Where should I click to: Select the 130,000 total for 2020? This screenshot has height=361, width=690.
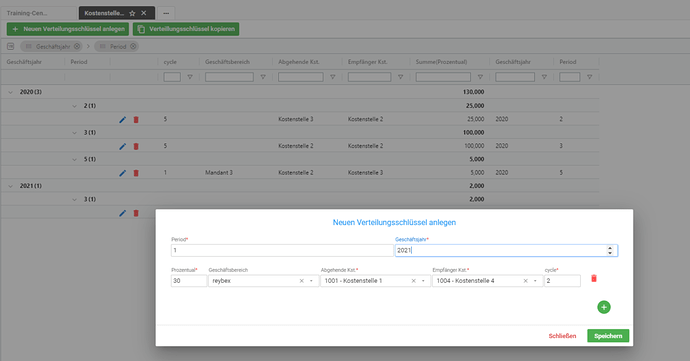coord(473,92)
